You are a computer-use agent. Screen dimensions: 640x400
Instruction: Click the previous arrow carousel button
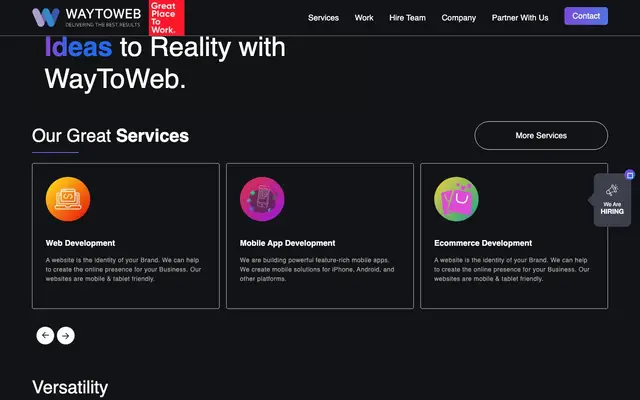pyautogui.click(x=45, y=336)
